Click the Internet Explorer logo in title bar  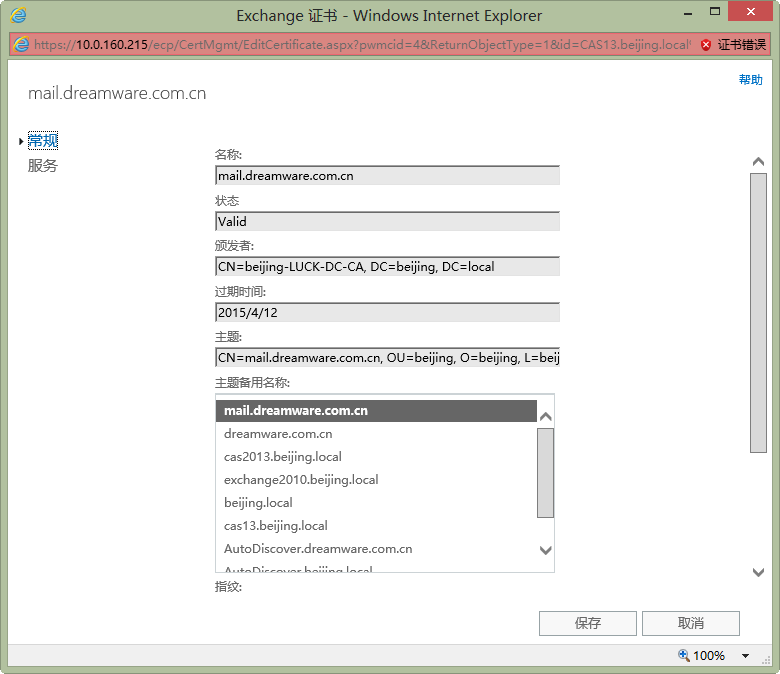point(18,15)
